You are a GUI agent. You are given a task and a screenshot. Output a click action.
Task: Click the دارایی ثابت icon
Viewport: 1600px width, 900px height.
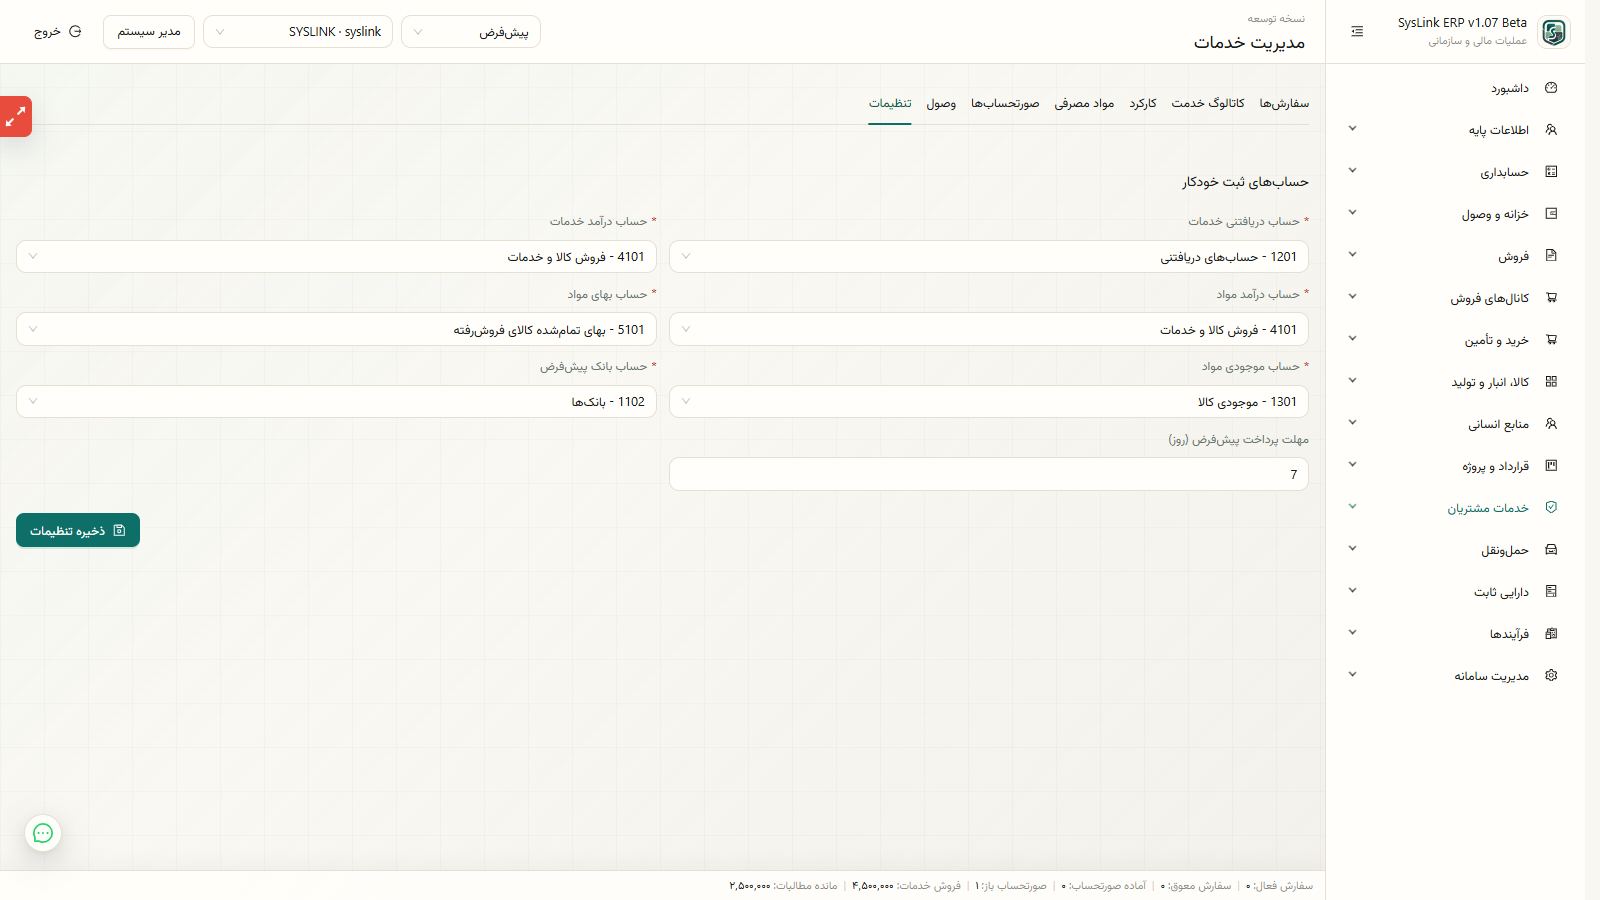[1551, 592]
